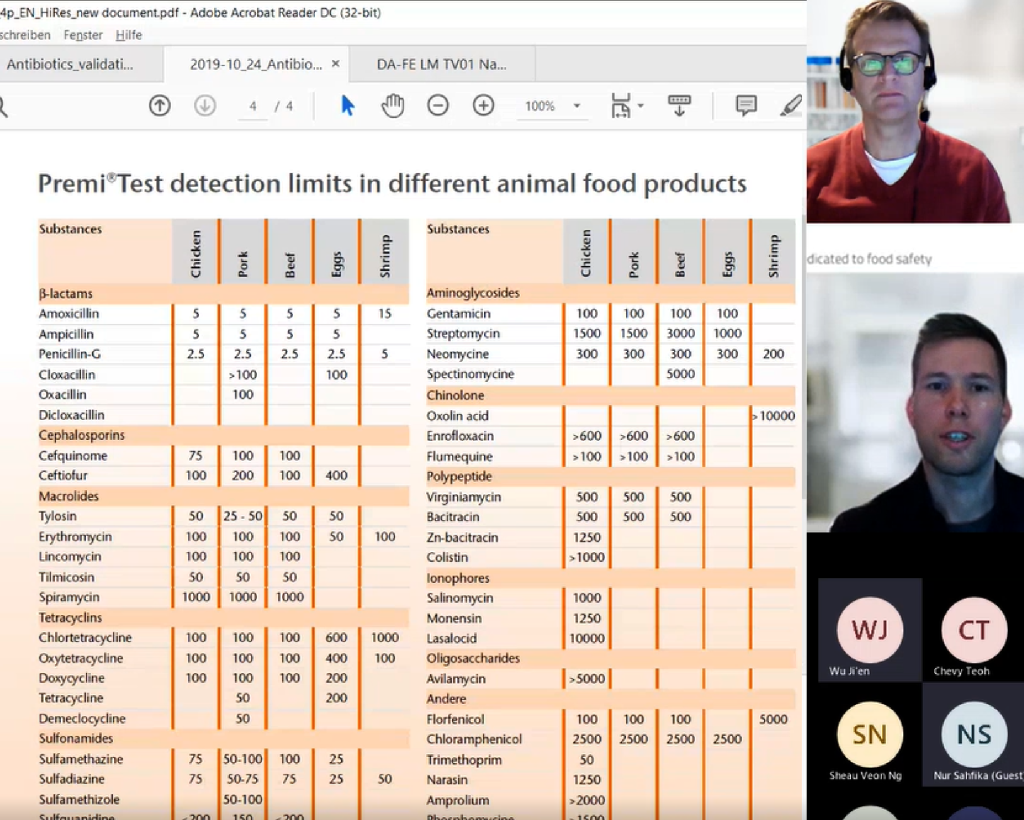Activate the selection arrow tool

pos(347,106)
